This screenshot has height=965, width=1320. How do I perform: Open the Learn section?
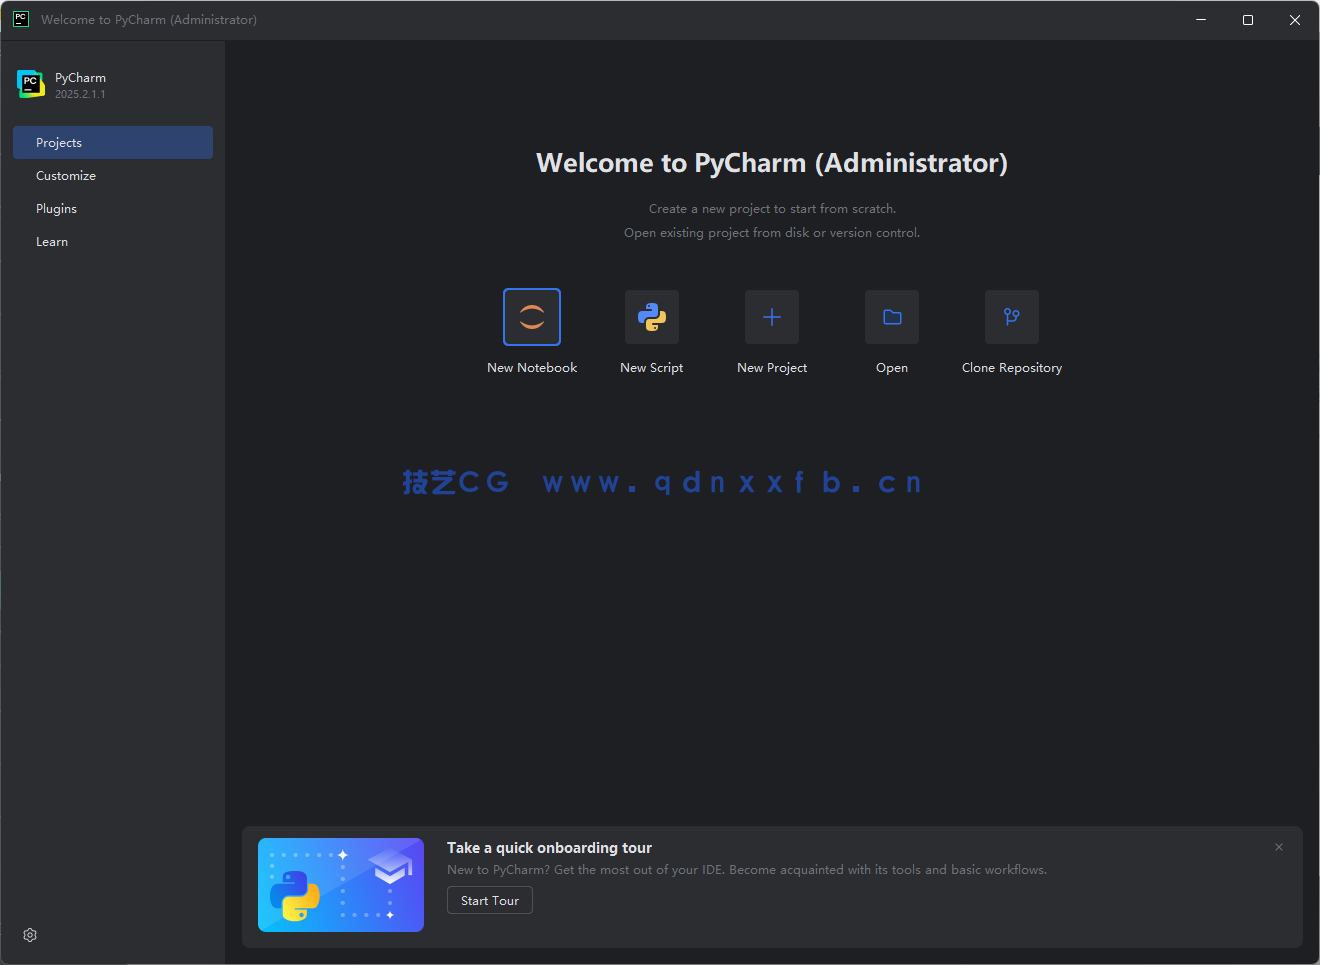[x=52, y=241]
